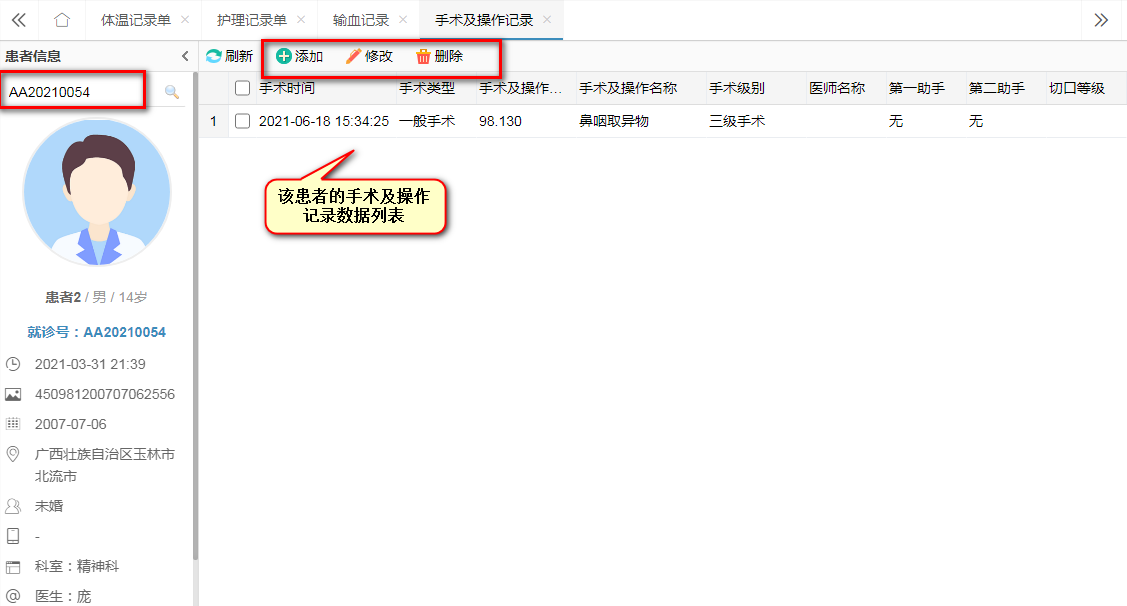The height and width of the screenshot is (606, 1127).
Task: Close the 输血记录 tab
Action: tap(403, 20)
